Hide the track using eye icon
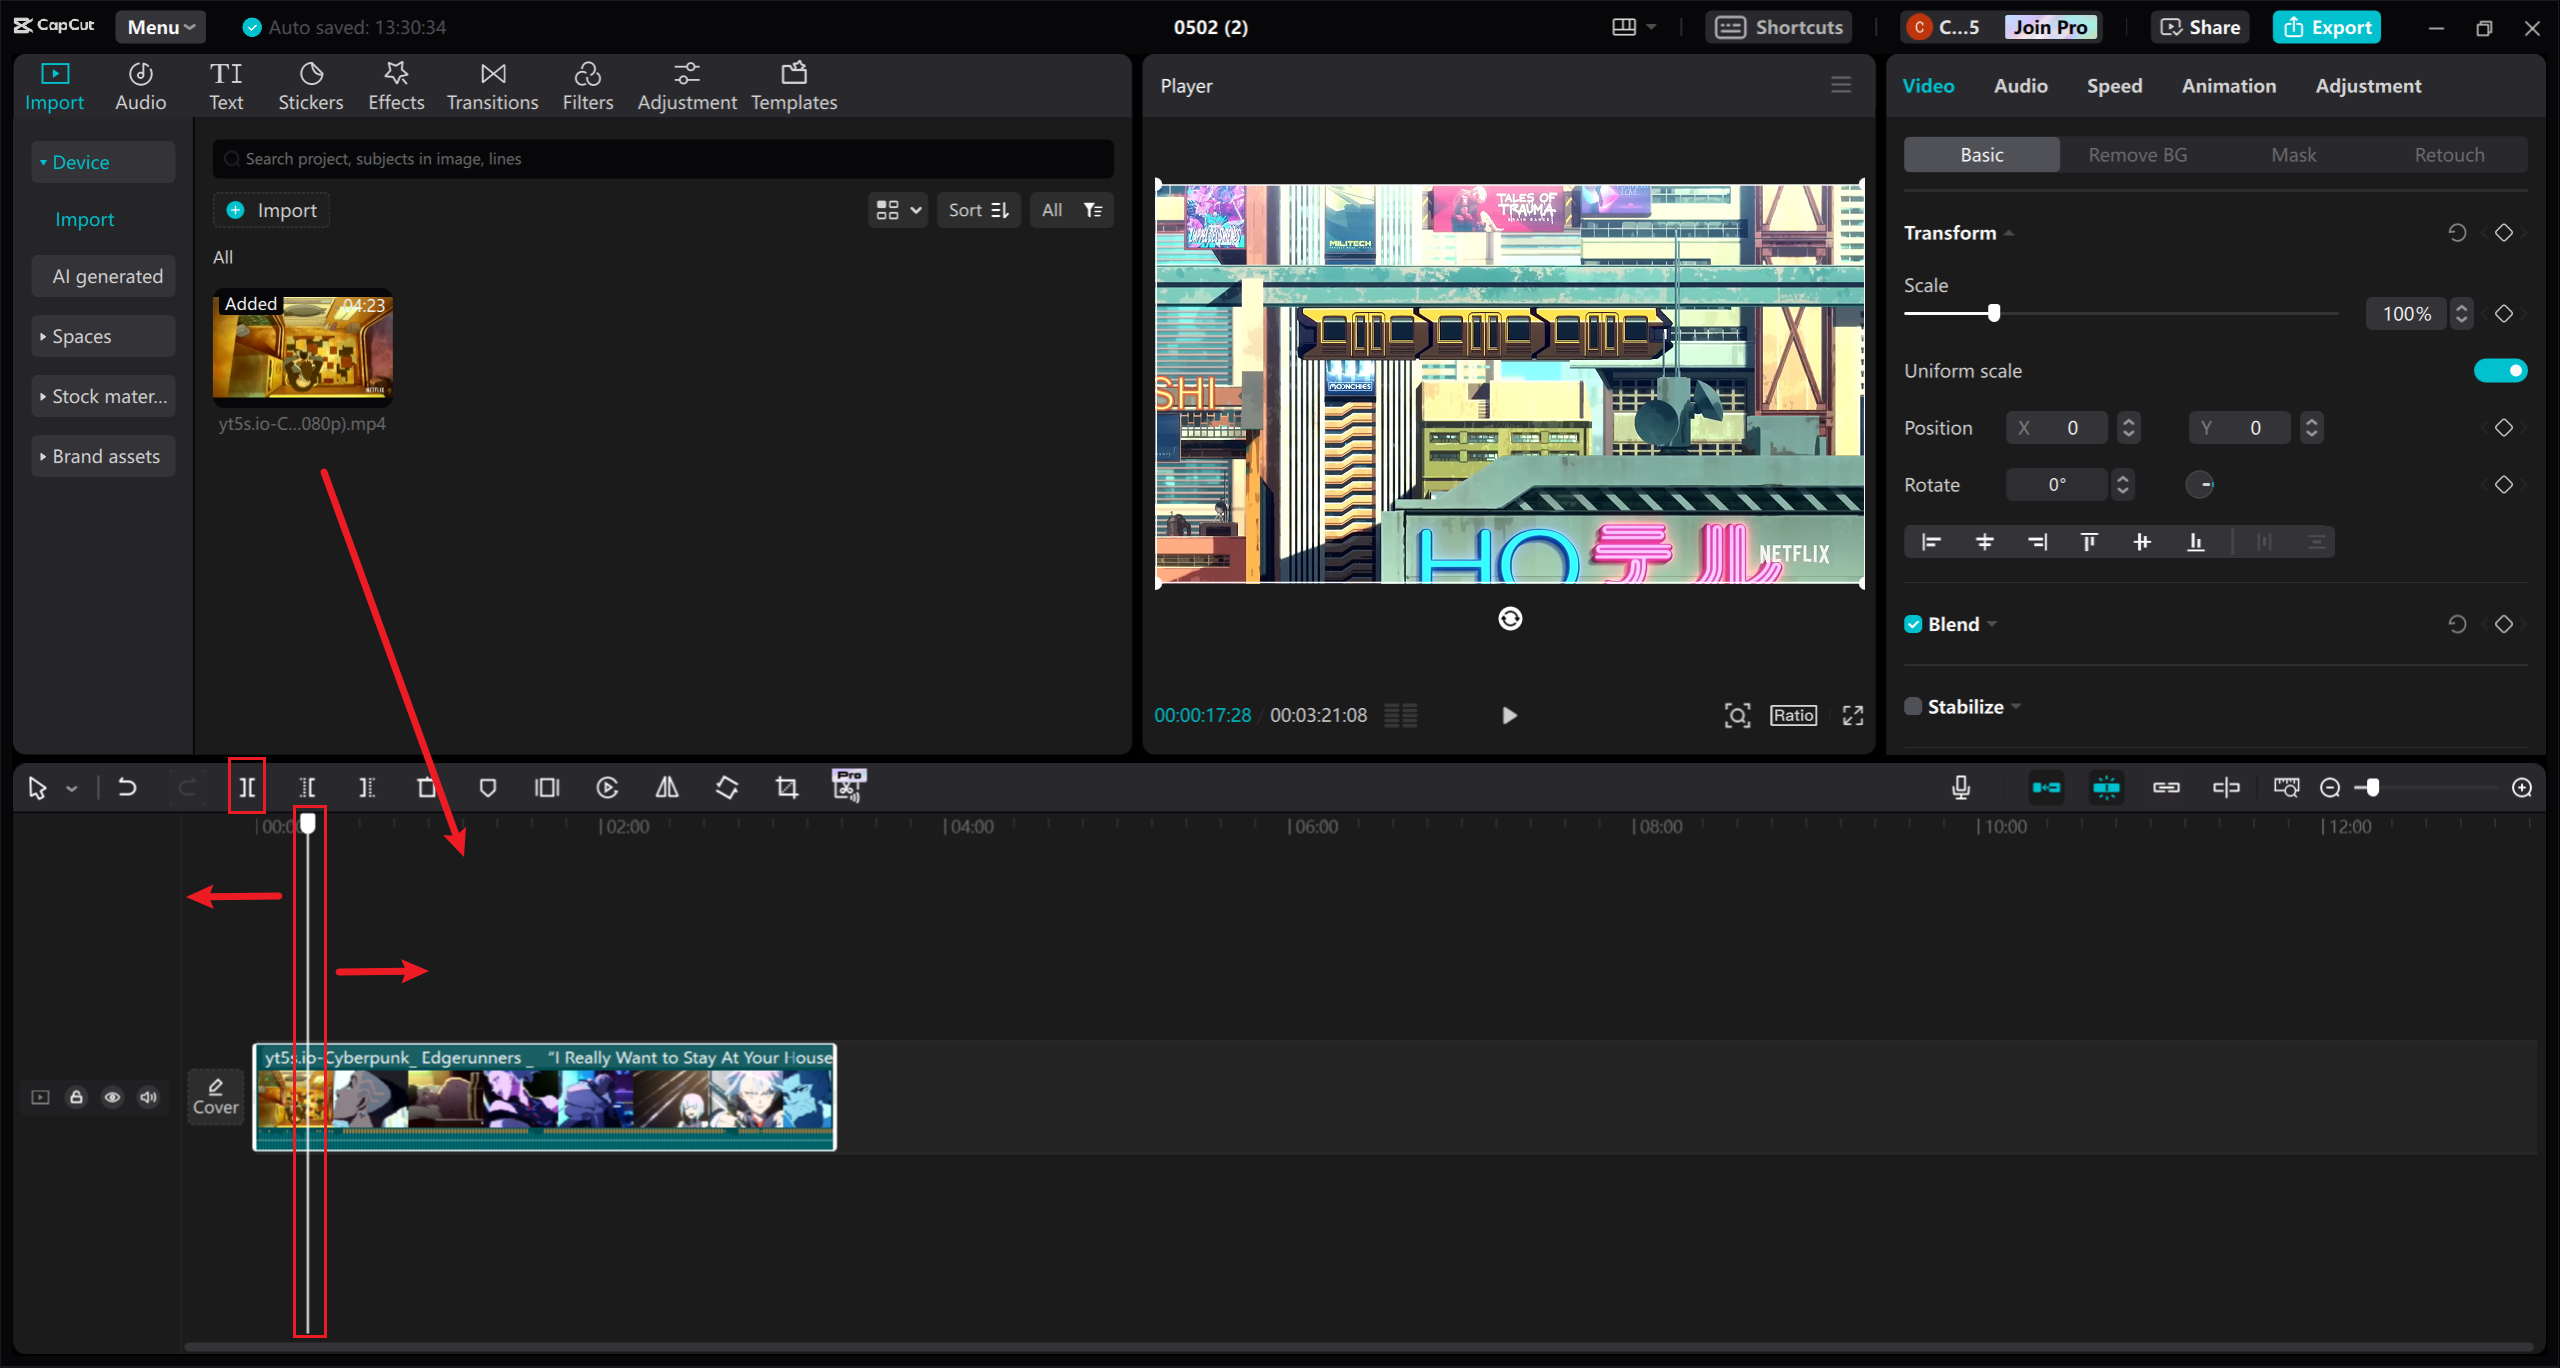The width and height of the screenshot is (2560, 1368). pyautogui.click(x=112, y=1097)
